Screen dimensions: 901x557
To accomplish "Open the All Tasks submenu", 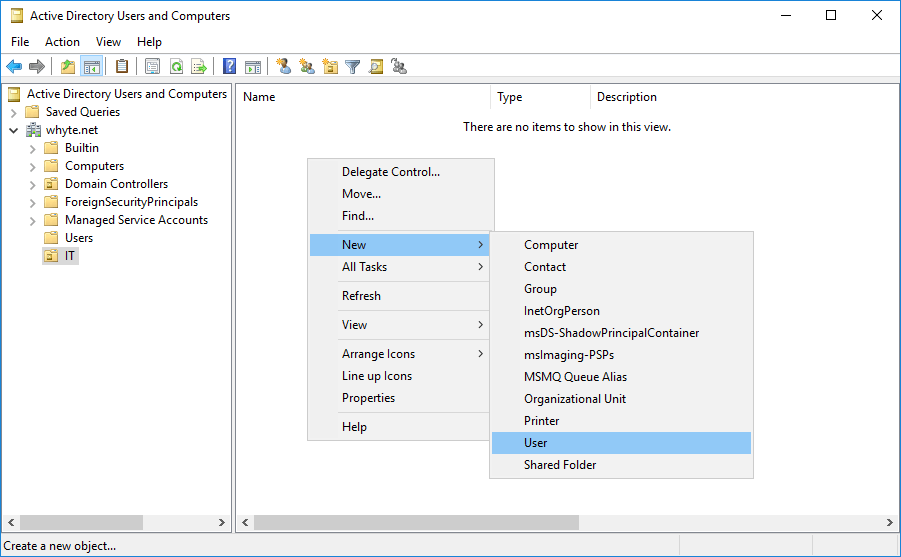I will pyautogui.click(x=399, y=267).
